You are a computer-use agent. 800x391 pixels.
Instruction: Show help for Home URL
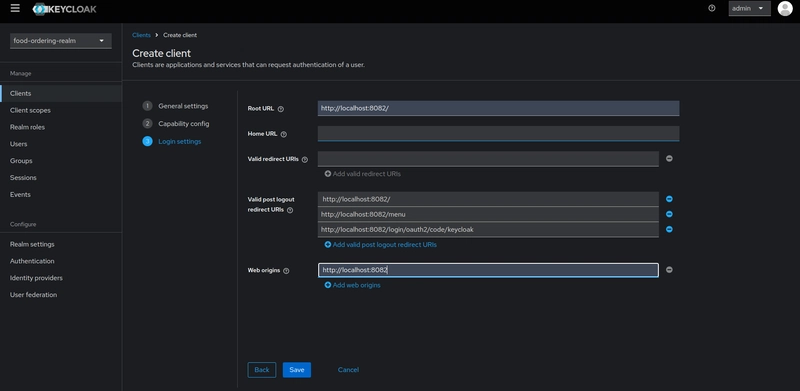coord(284,134)
